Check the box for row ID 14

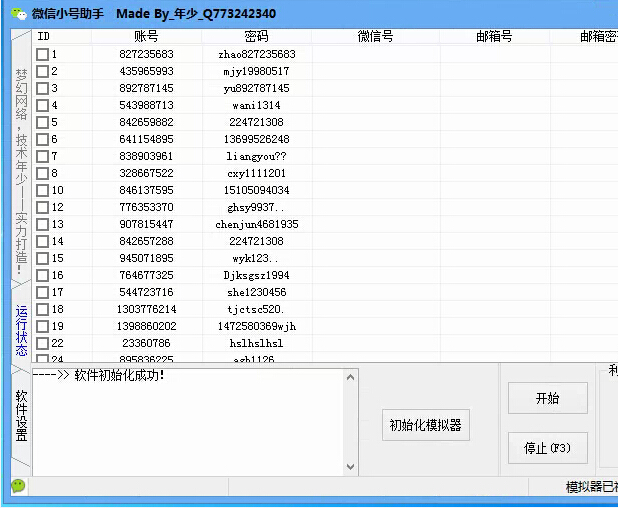42,241
